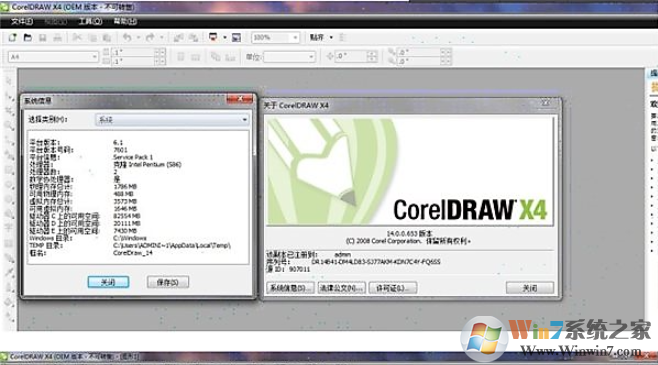Image resolution: width=658 pixels, height=365 pixels.
Task: Click the 'C:\Windows' directory value
Action: coord(130,238)
